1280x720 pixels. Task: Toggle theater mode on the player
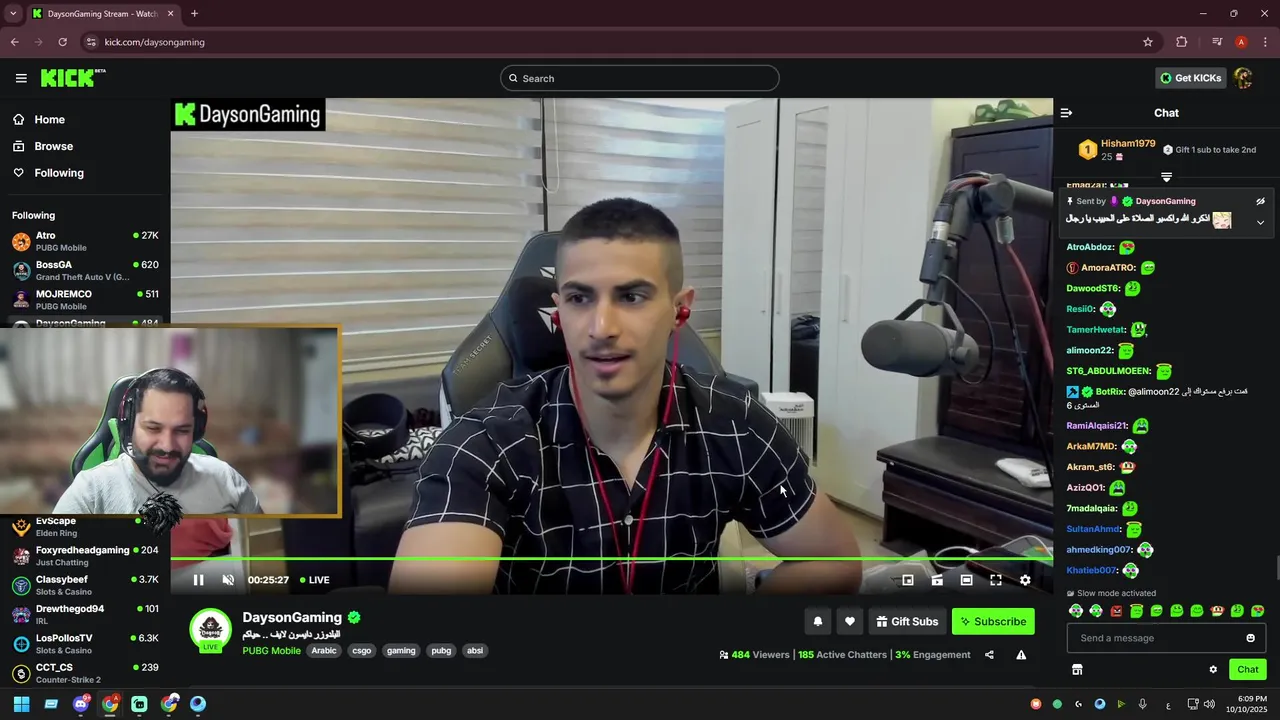966,580
